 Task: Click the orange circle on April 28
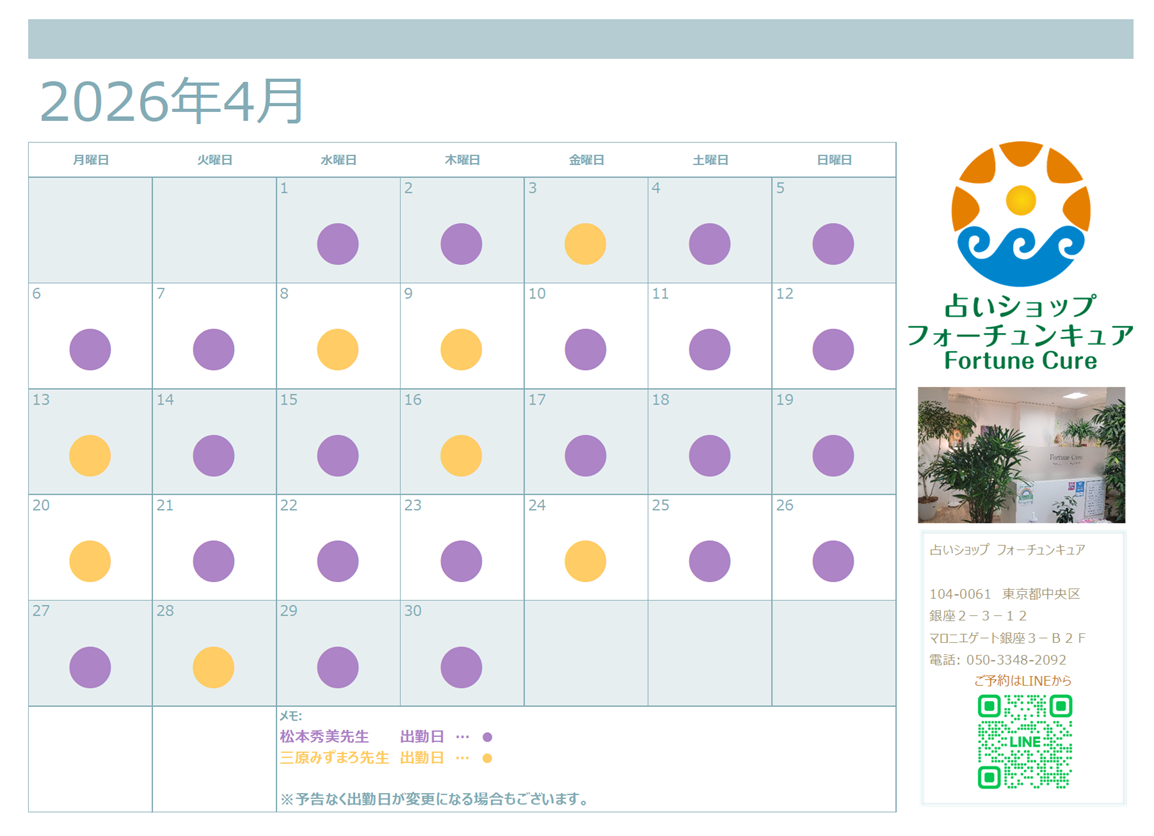[213, 667]
